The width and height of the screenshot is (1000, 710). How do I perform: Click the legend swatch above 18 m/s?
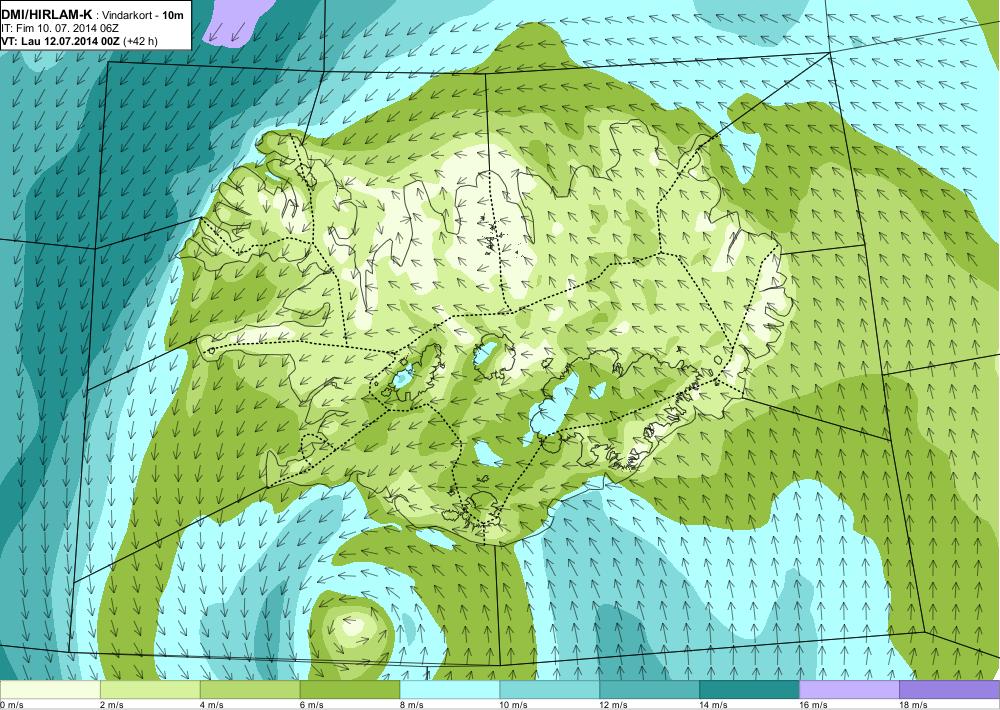click(x=949, y=690)
